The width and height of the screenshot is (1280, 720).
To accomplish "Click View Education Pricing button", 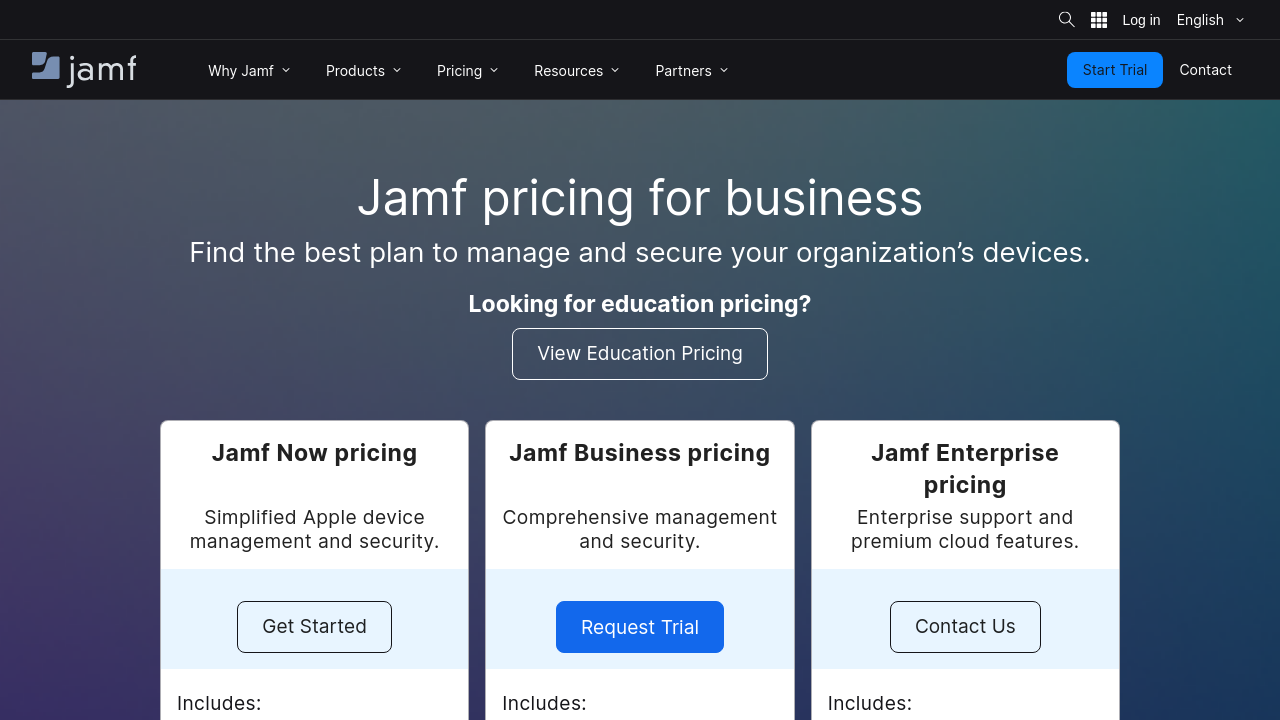I will [640, 354].
